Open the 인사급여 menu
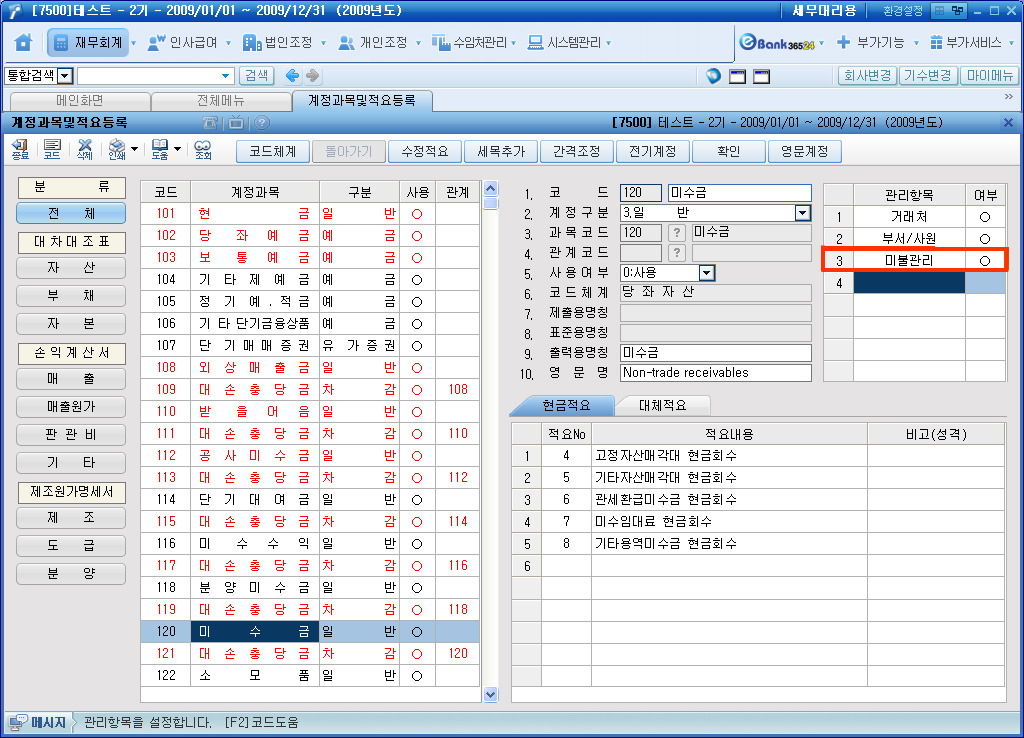 pos(183,42)
